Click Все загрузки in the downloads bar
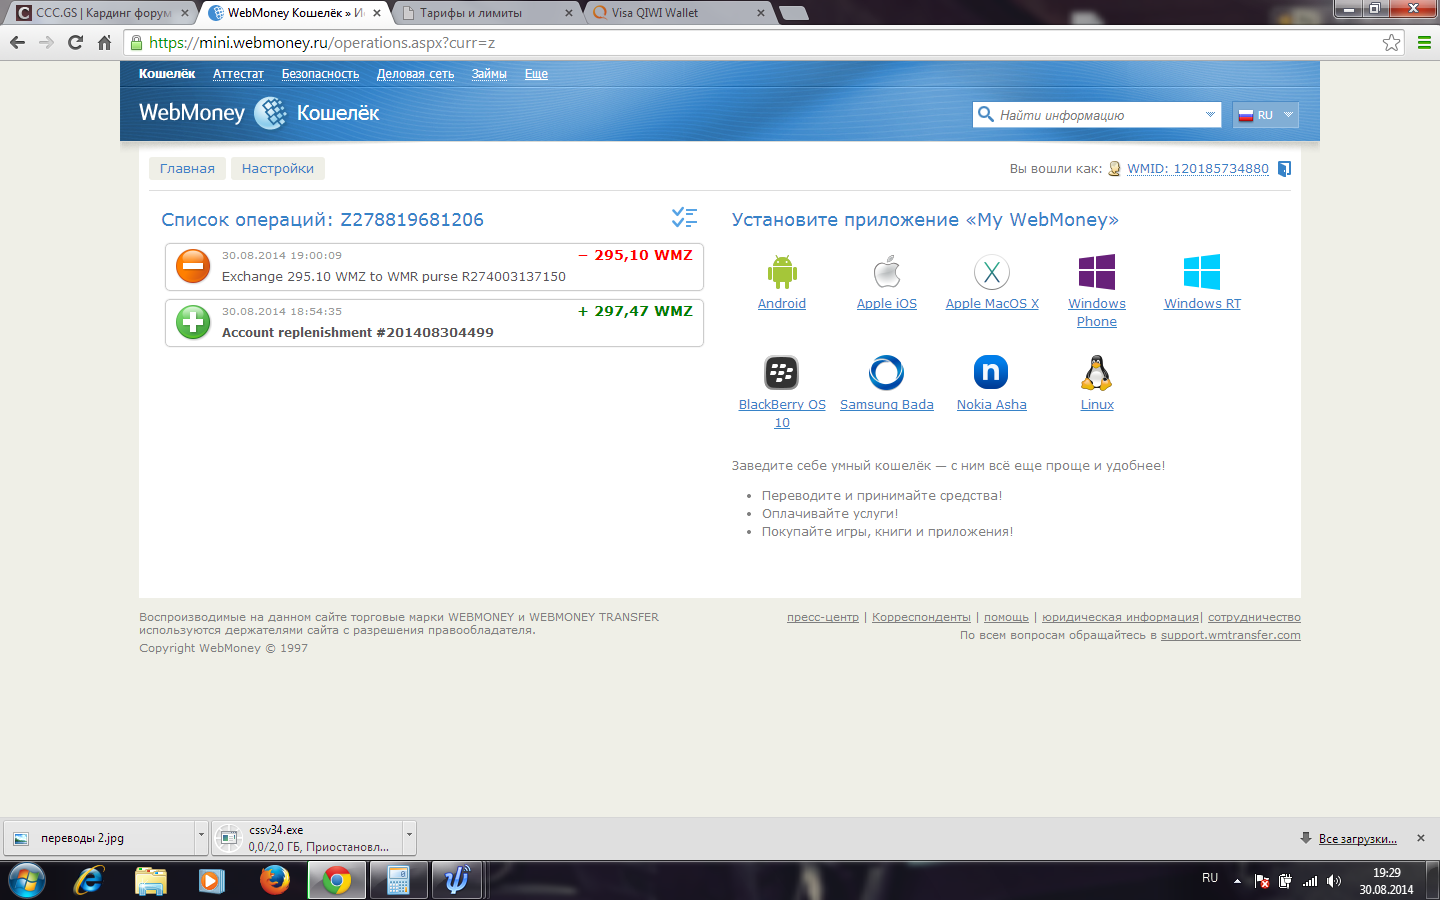The image size is (1440, 900). pyautogui.click(x=1357, y=839)
